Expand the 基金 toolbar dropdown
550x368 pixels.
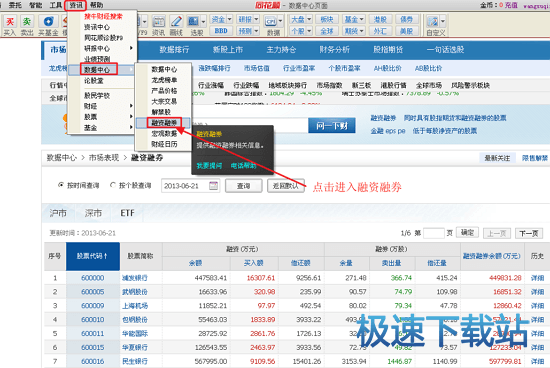tap(362, 19)
